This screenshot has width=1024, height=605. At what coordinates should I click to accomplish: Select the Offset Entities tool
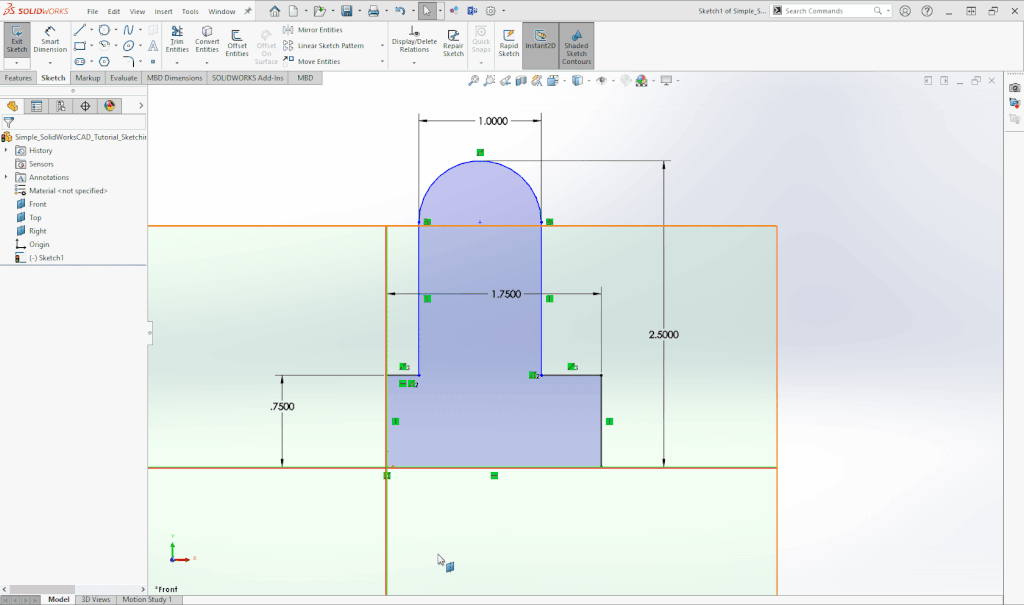(237, 40)
